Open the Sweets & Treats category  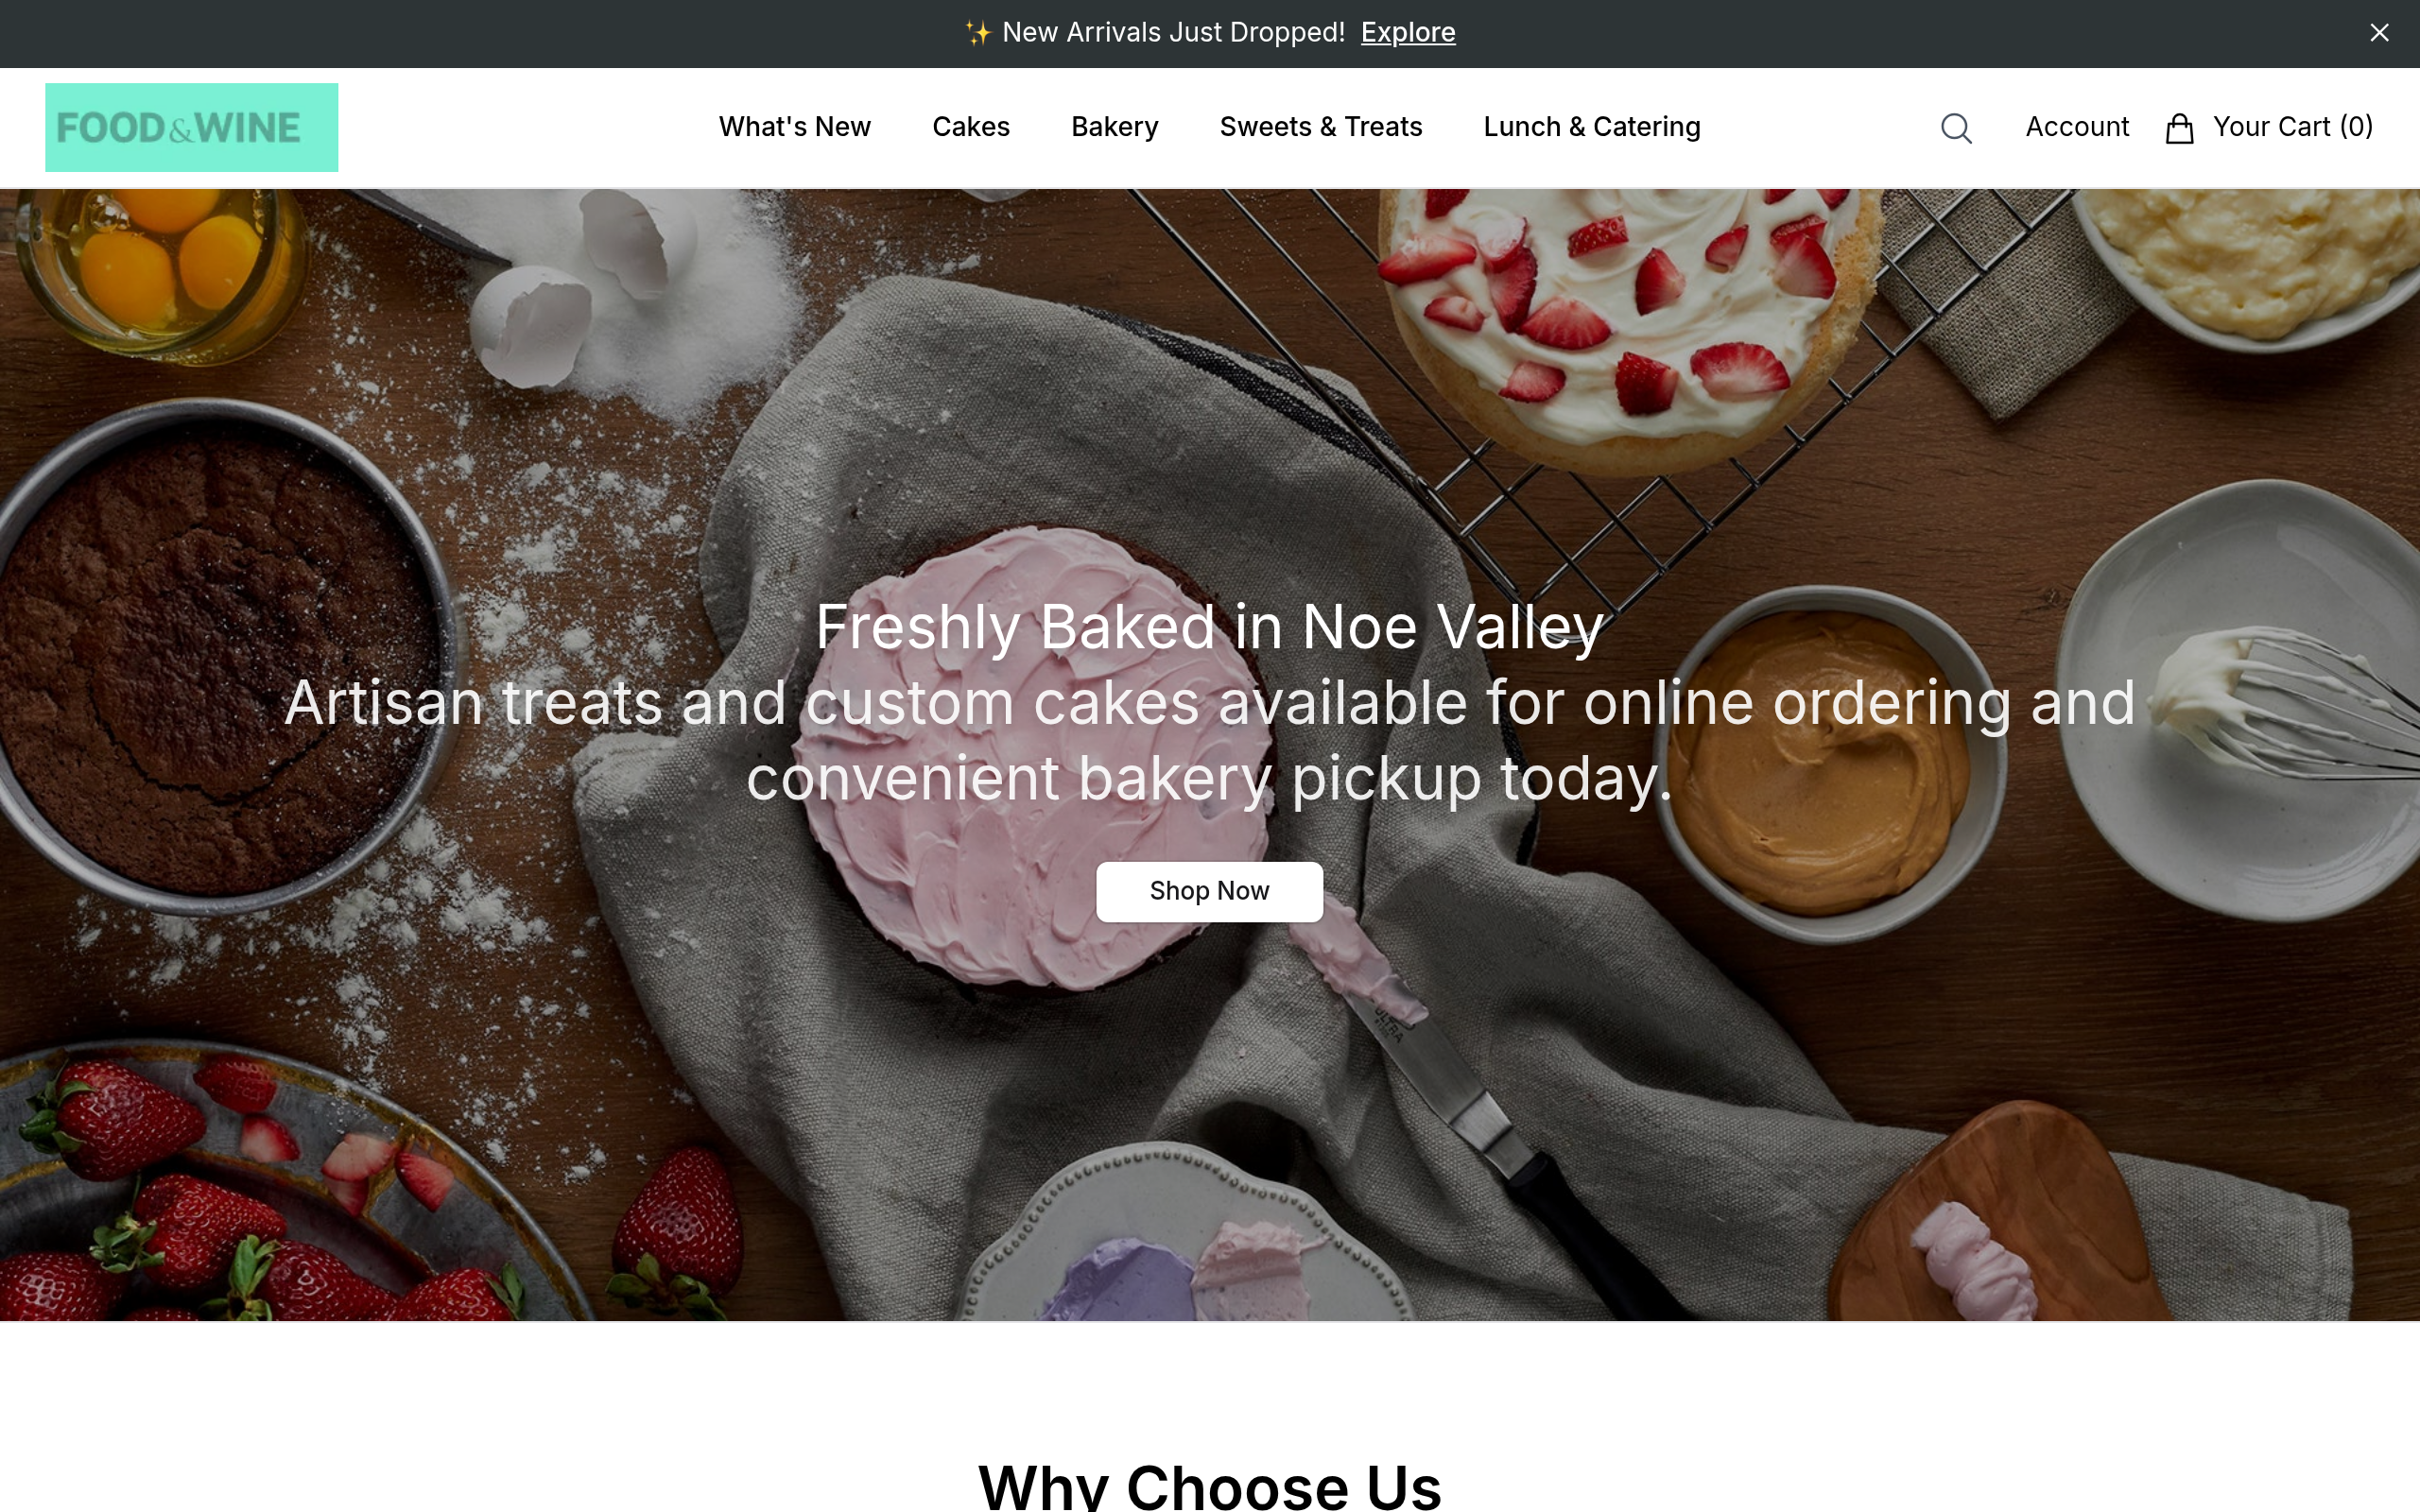click(1320, 127)
